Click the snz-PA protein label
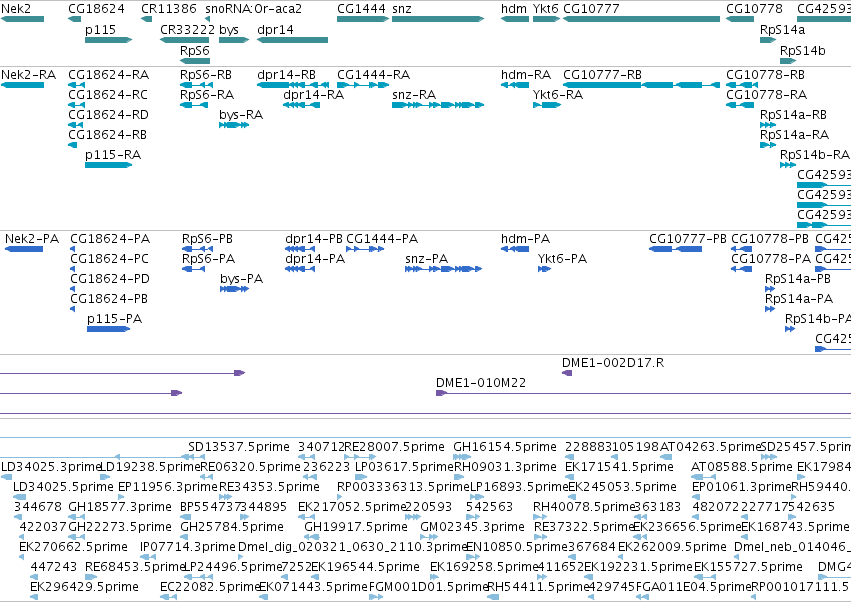The height and width of the screenshot is (602, 851). (427, 258)
